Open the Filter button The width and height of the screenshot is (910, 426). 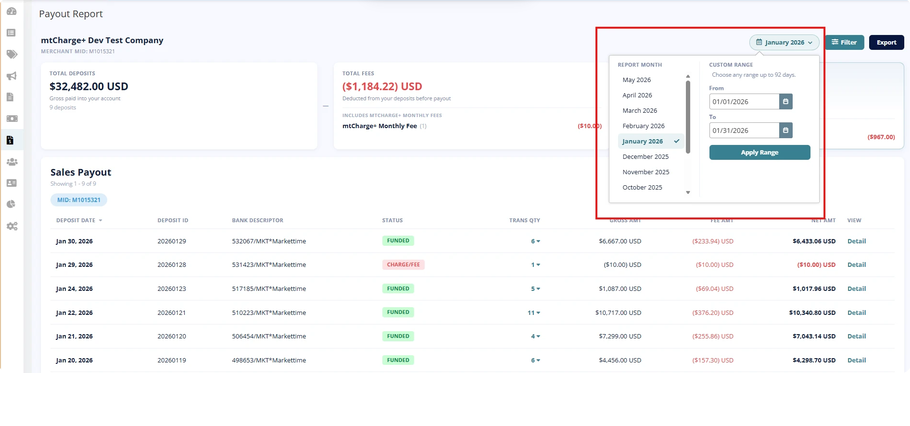tap(844, 42)
